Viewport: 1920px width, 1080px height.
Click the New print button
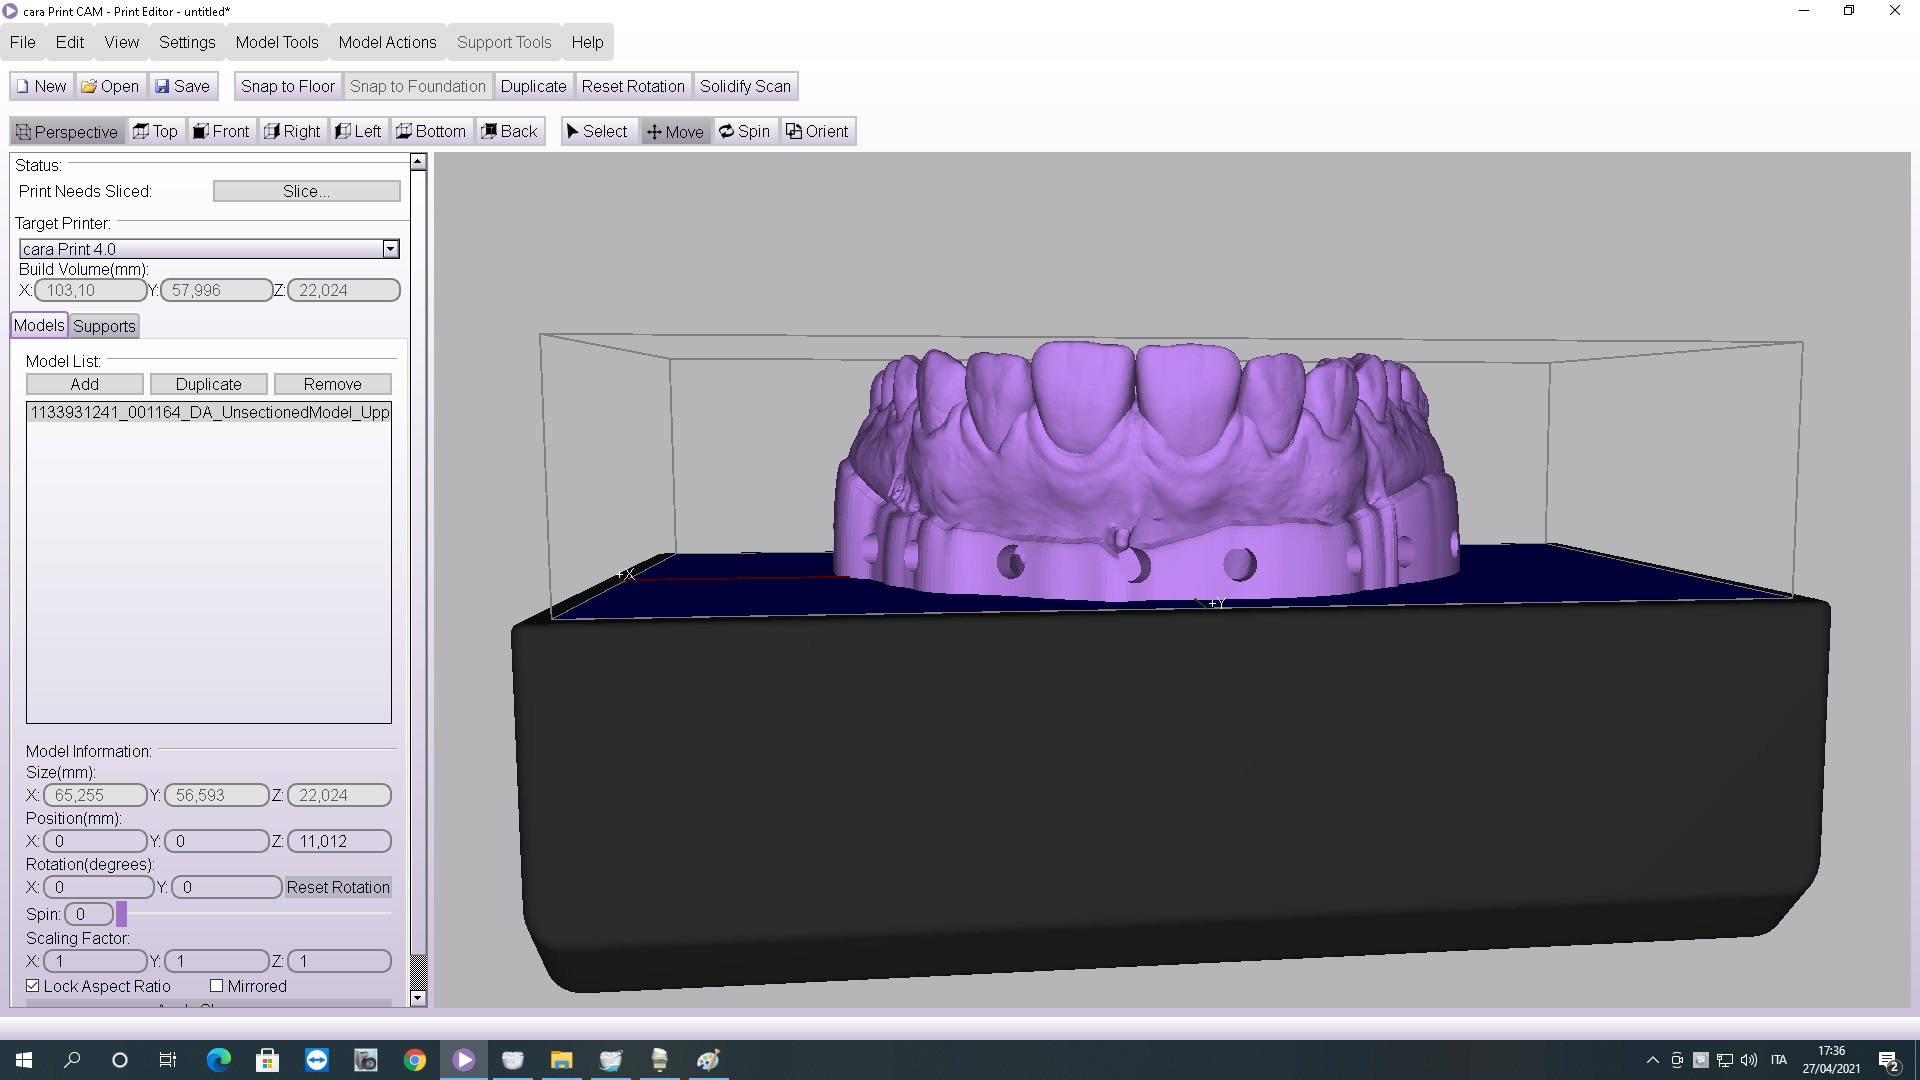(x=41, y=86)
